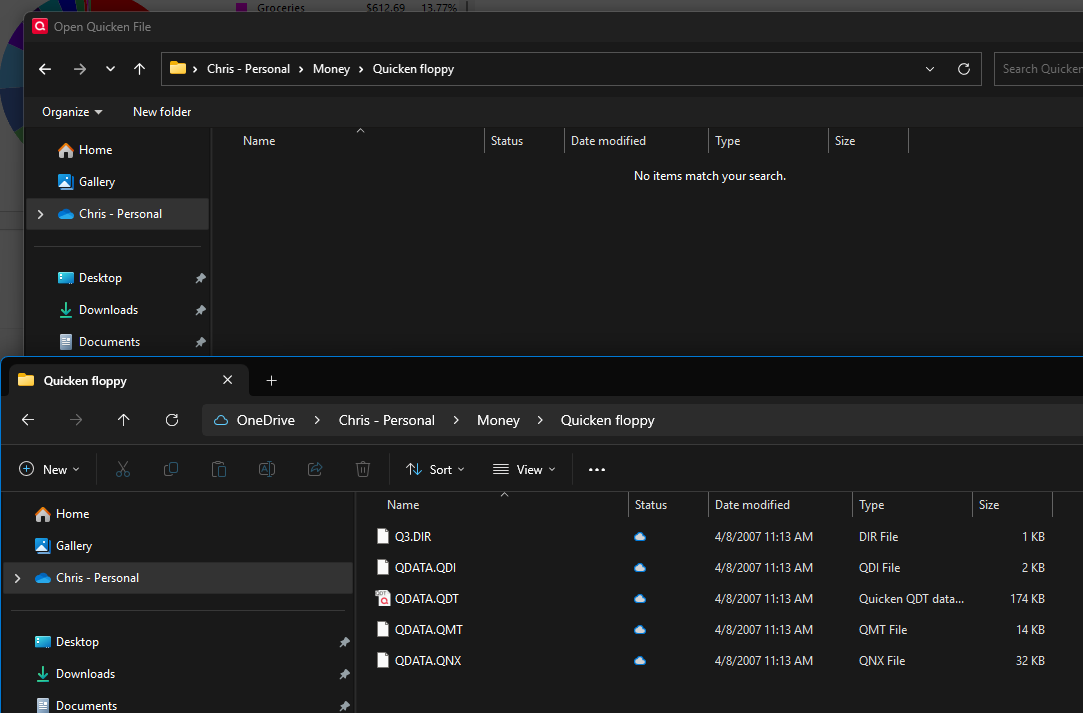Click the Copy icon in Explorer toolbar
1083x713 pixels.
tap(171, 469)
